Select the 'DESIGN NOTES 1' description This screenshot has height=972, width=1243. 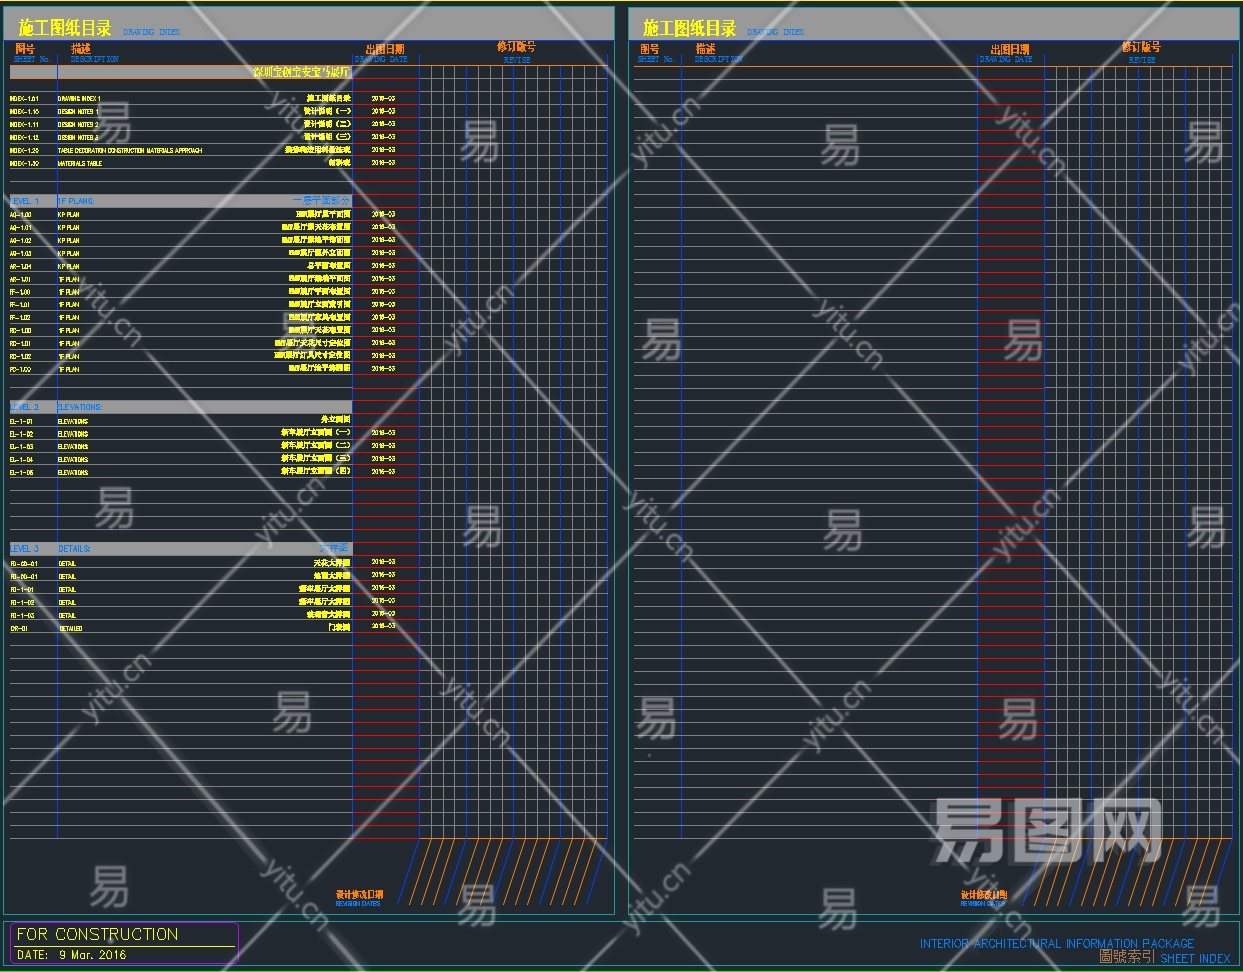pyautogui.click(x=77, y=112)
